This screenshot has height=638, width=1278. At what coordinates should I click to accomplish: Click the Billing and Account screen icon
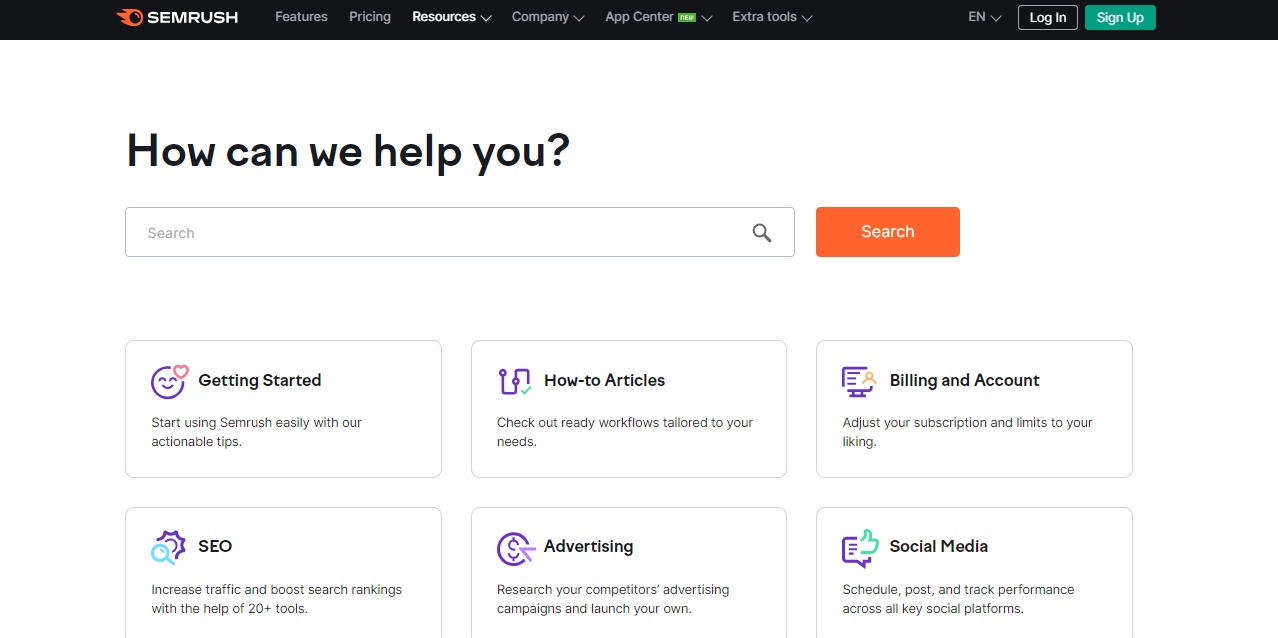click(858, 381)
